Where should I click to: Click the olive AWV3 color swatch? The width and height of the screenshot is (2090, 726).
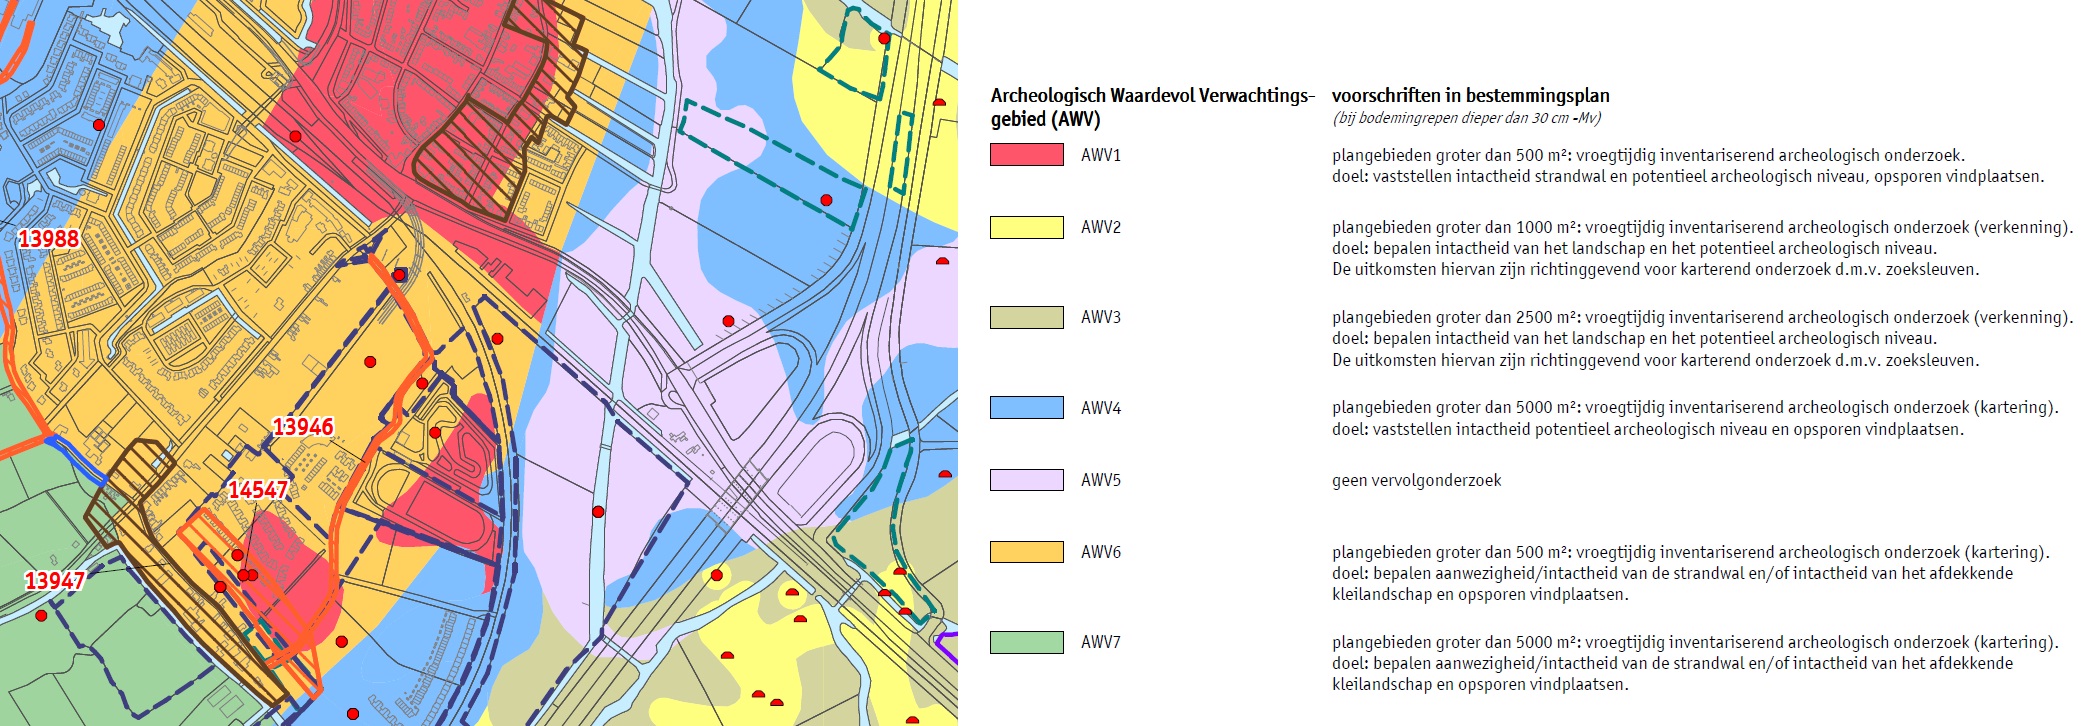tap(1026, 317)
